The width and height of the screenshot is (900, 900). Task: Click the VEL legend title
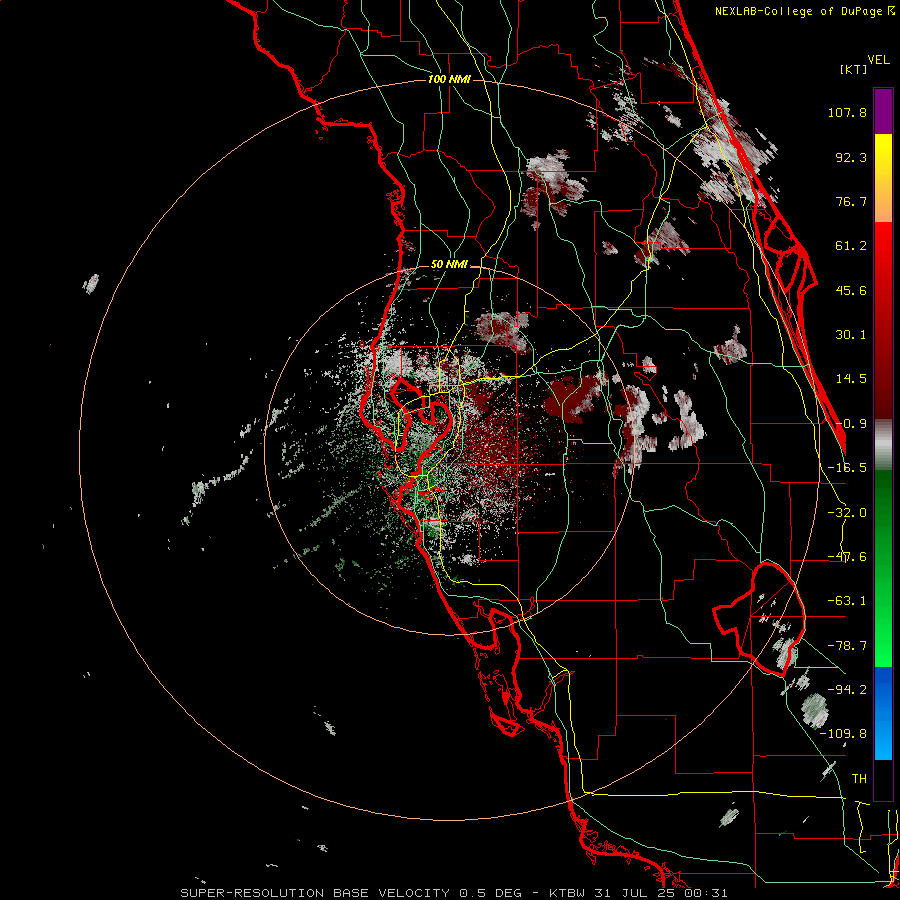[878, 60]
